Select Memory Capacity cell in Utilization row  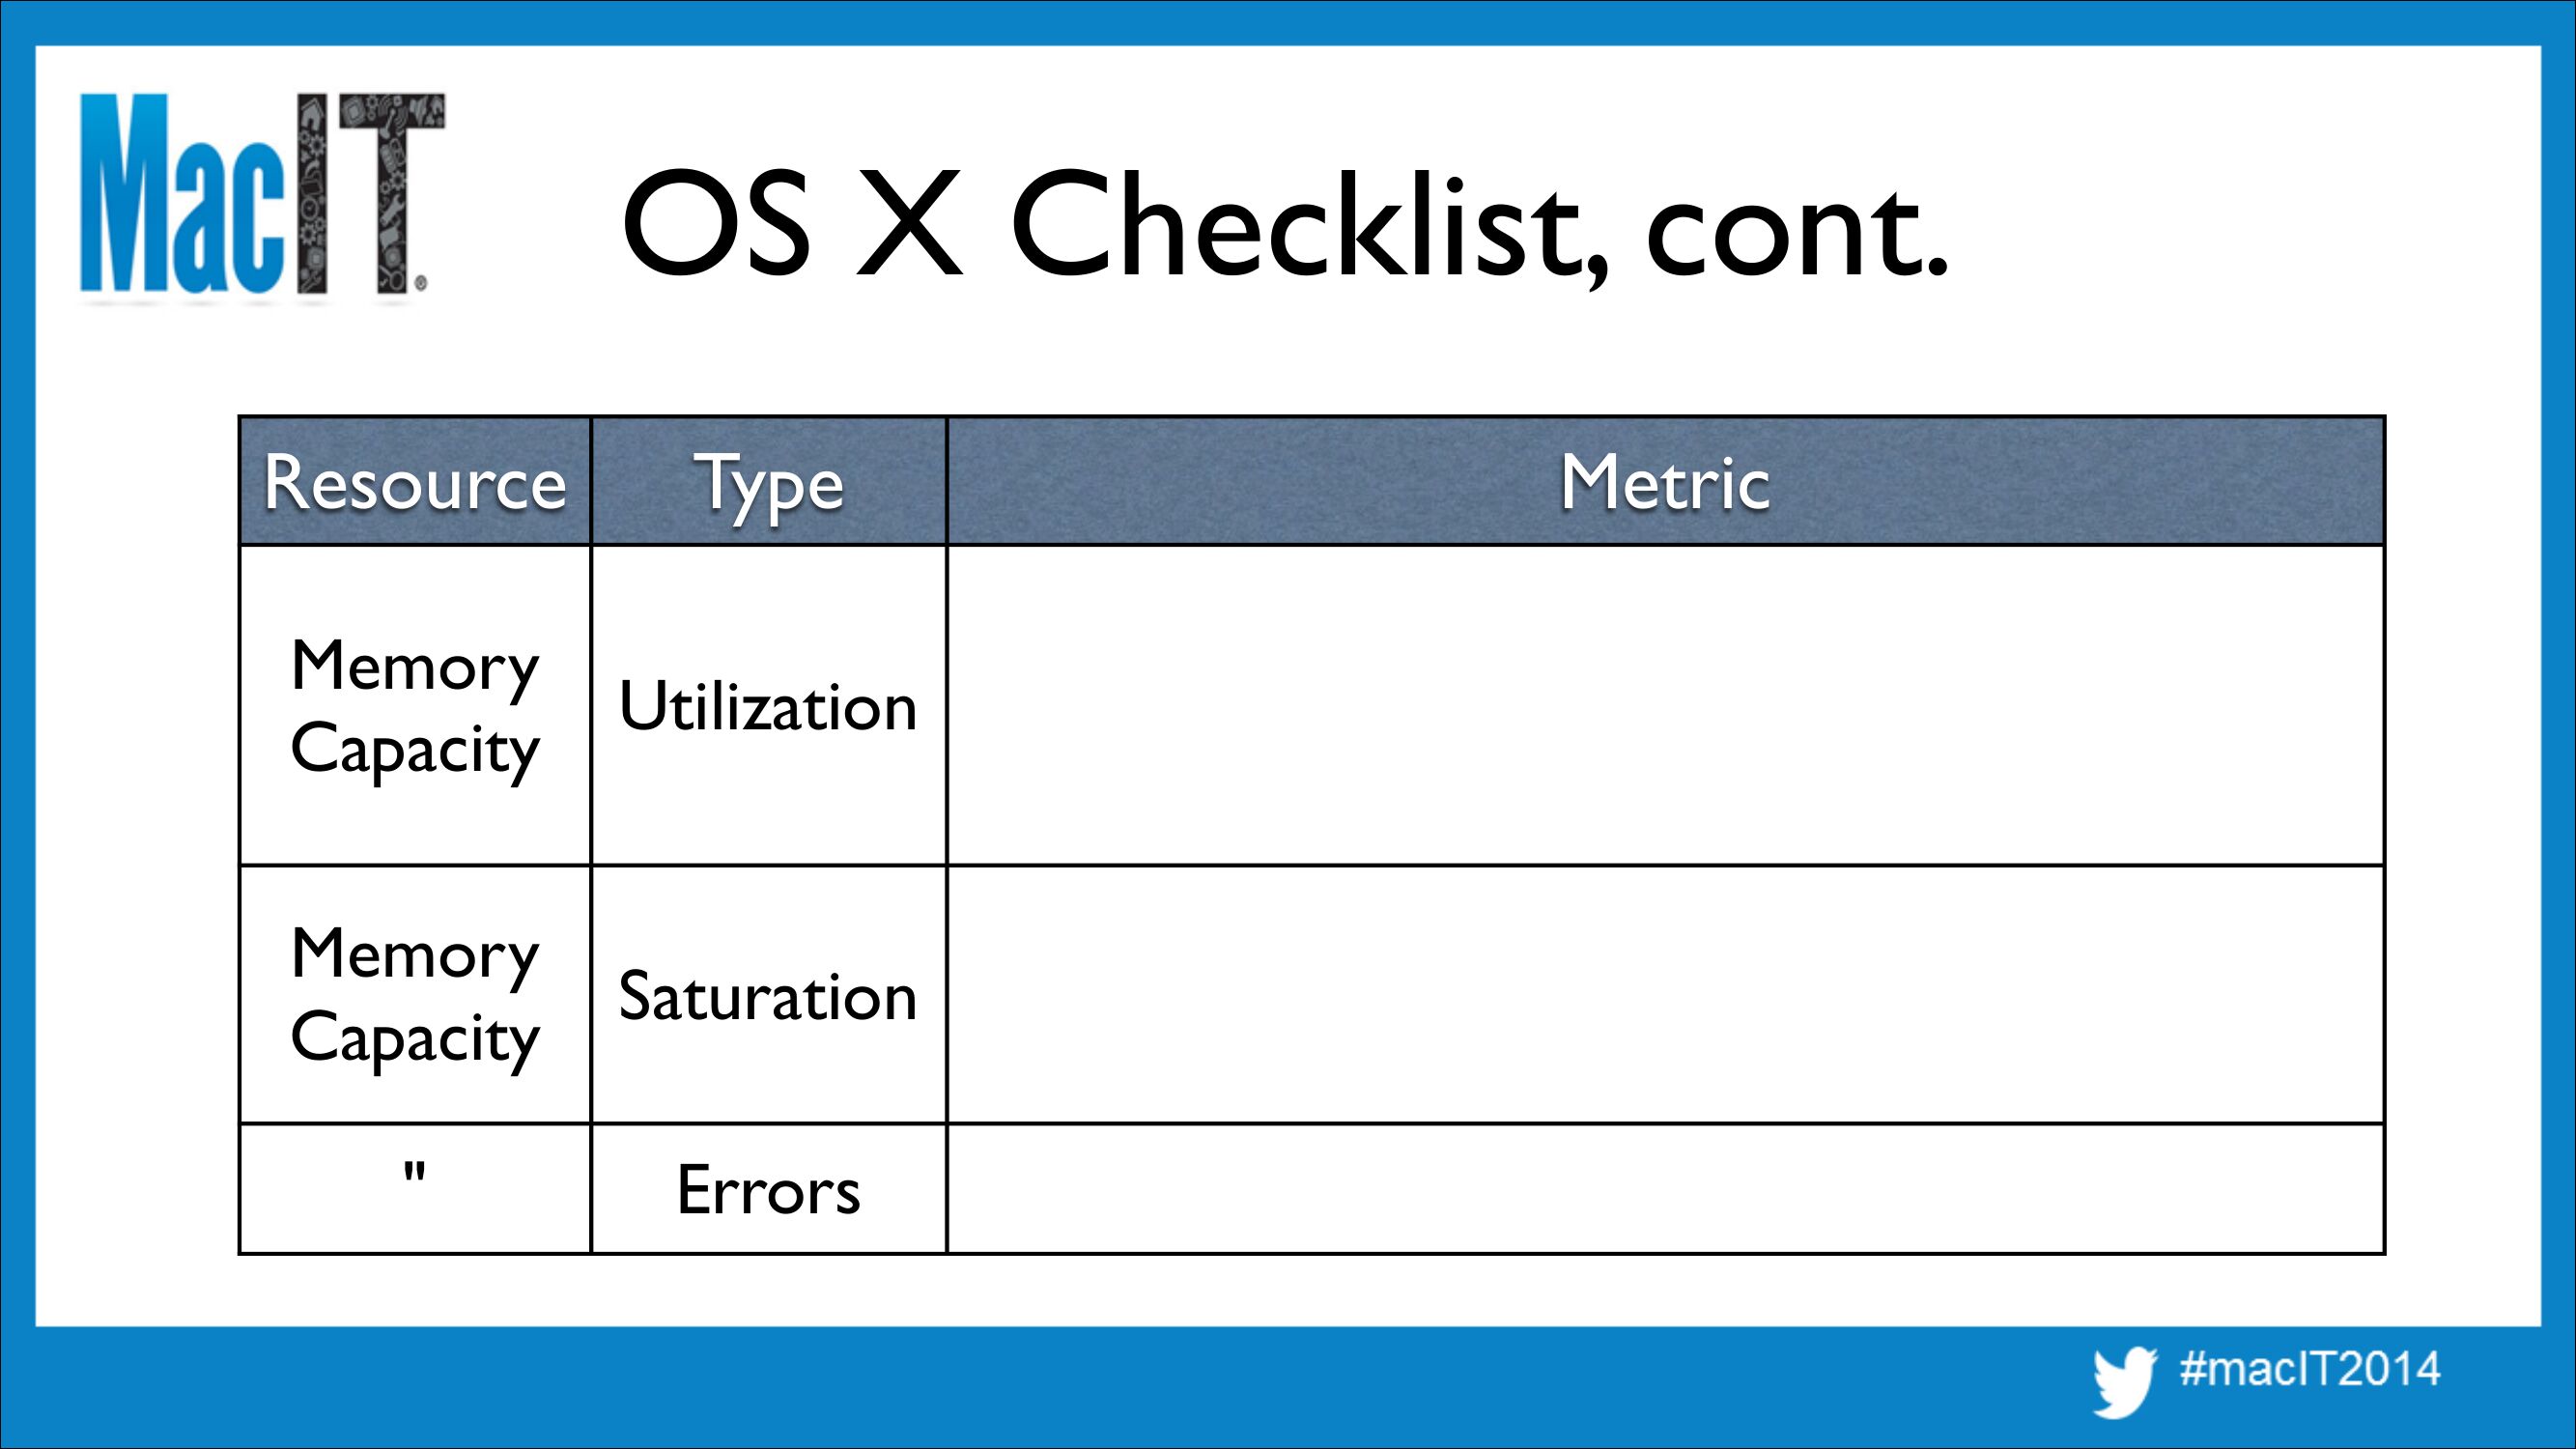(x=415, y=706)
